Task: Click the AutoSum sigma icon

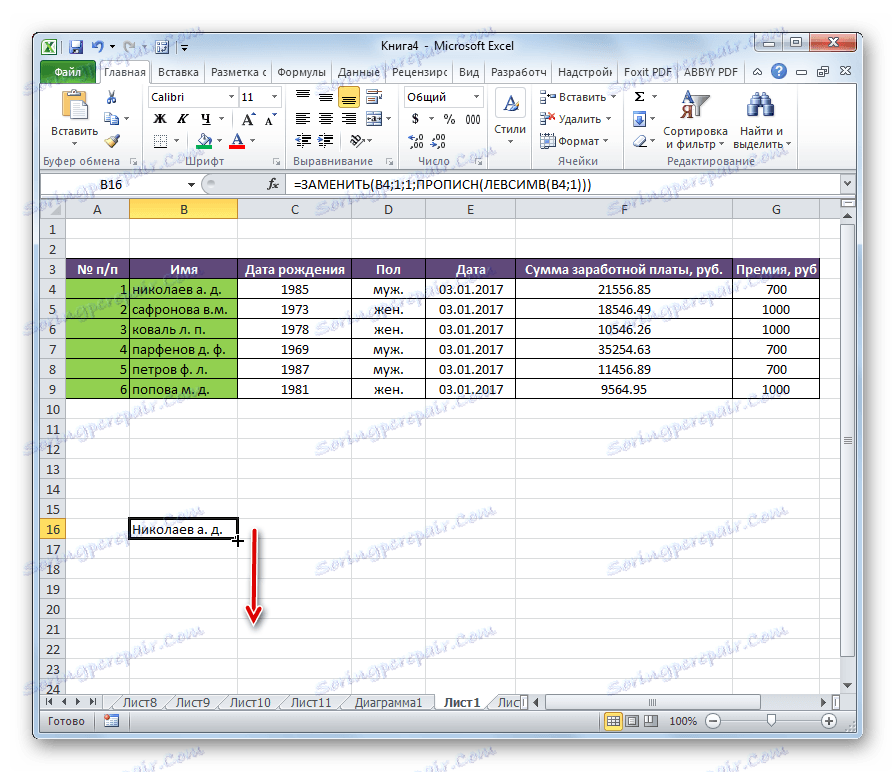Action: pos(639,97)
